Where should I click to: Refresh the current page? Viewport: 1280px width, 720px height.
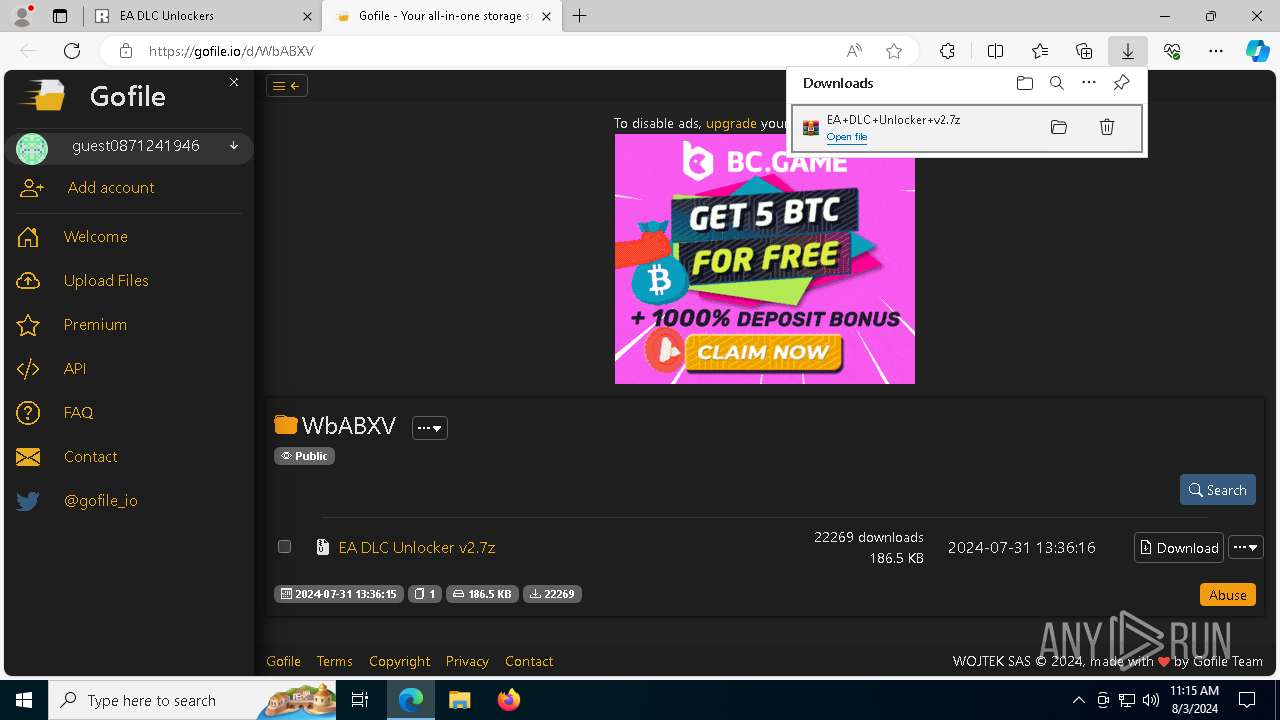[72, 51]
